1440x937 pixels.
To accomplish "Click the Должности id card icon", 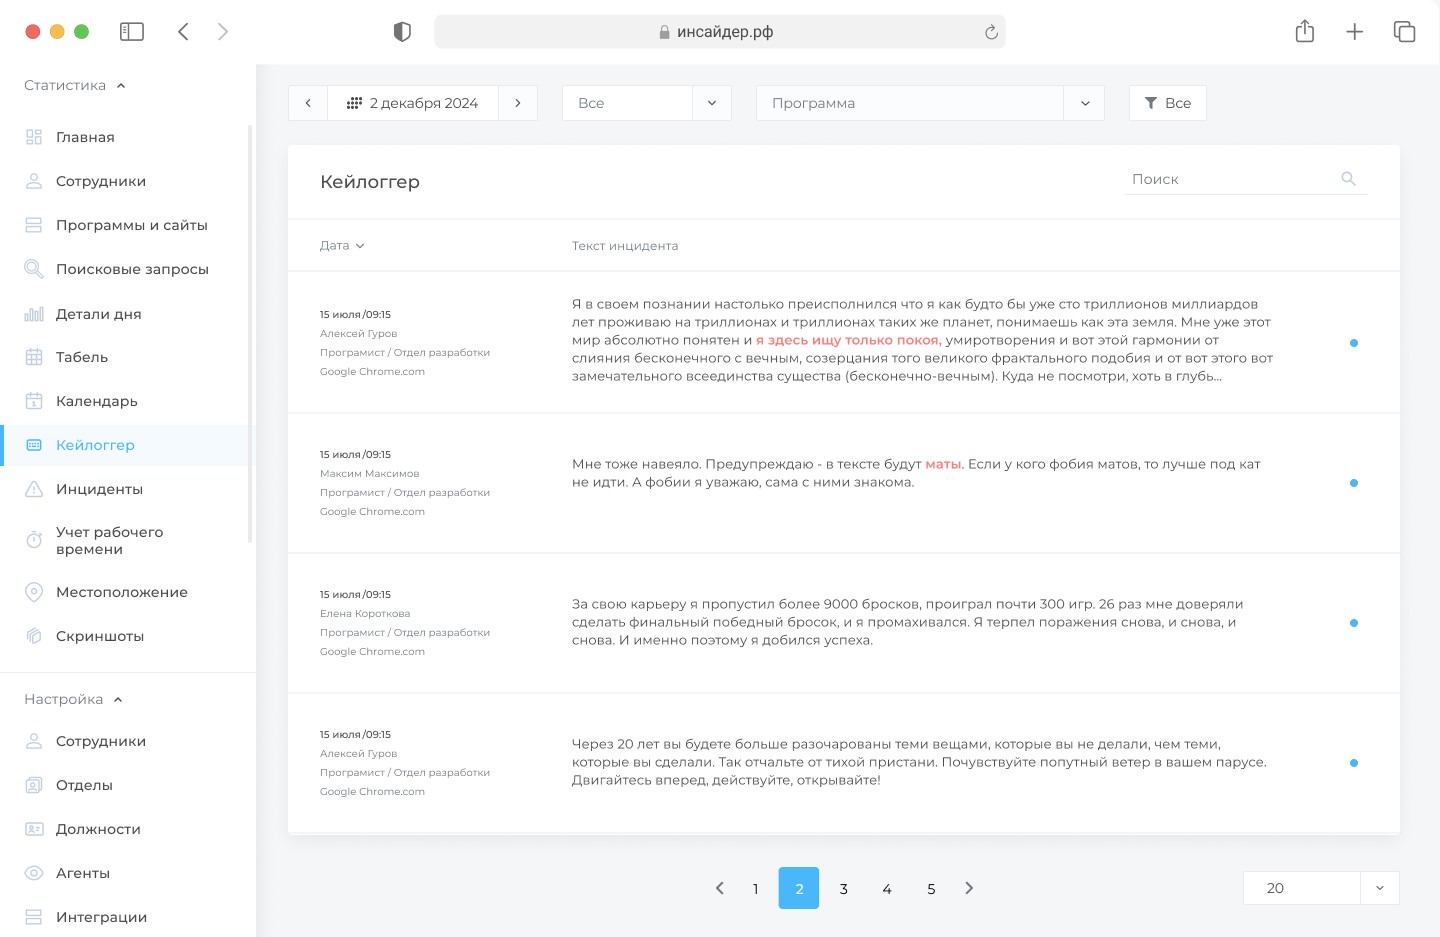I will [34, 829].
